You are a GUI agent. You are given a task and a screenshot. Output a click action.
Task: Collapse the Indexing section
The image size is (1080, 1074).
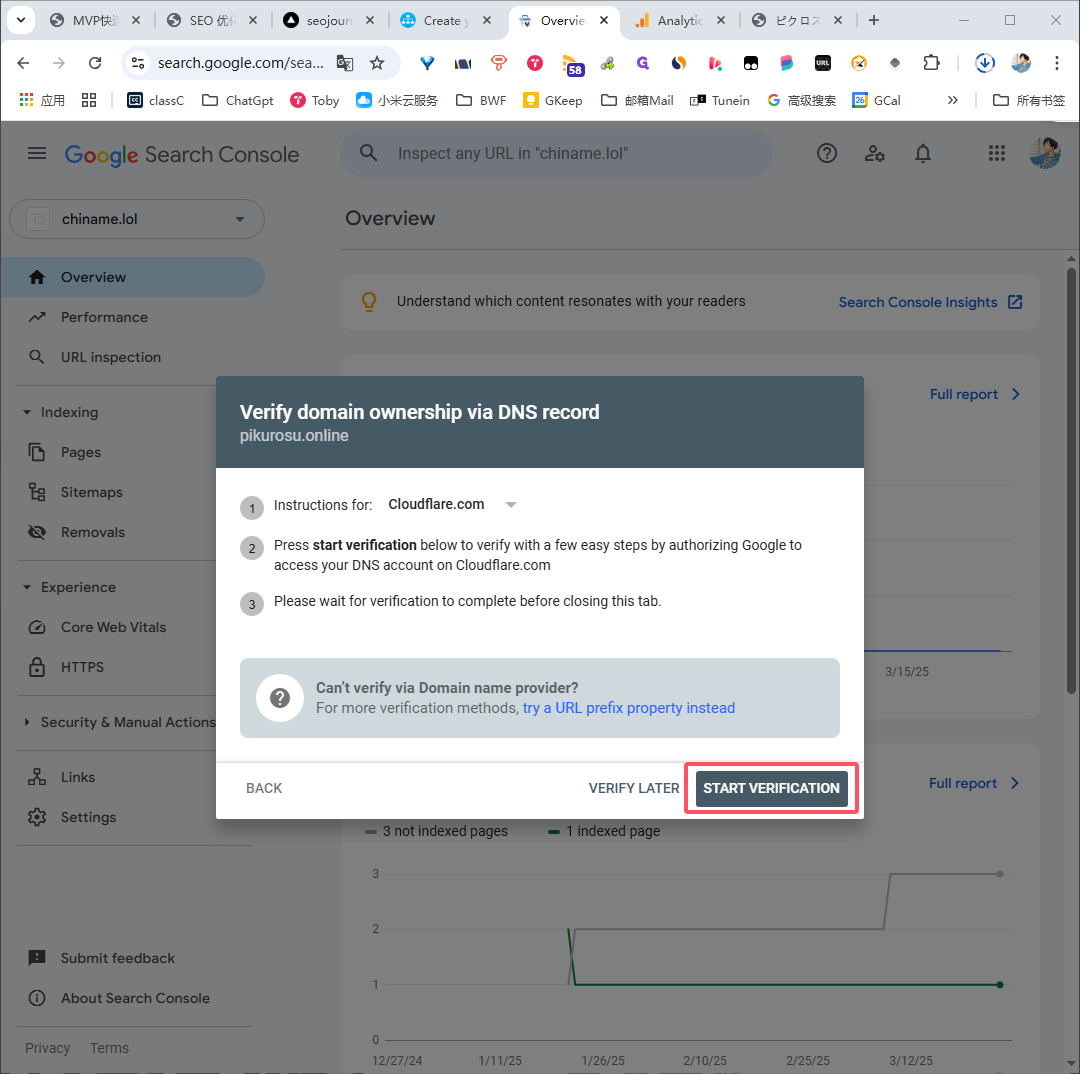[27, 412]
